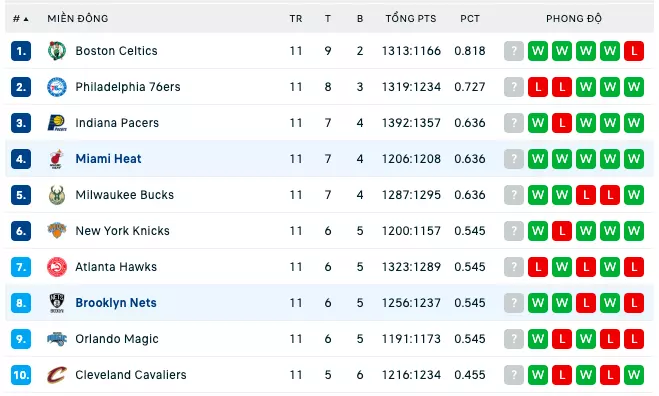Click the New York Knicks logo
Viewport: 659px width, 396px height.
(57, 231)
